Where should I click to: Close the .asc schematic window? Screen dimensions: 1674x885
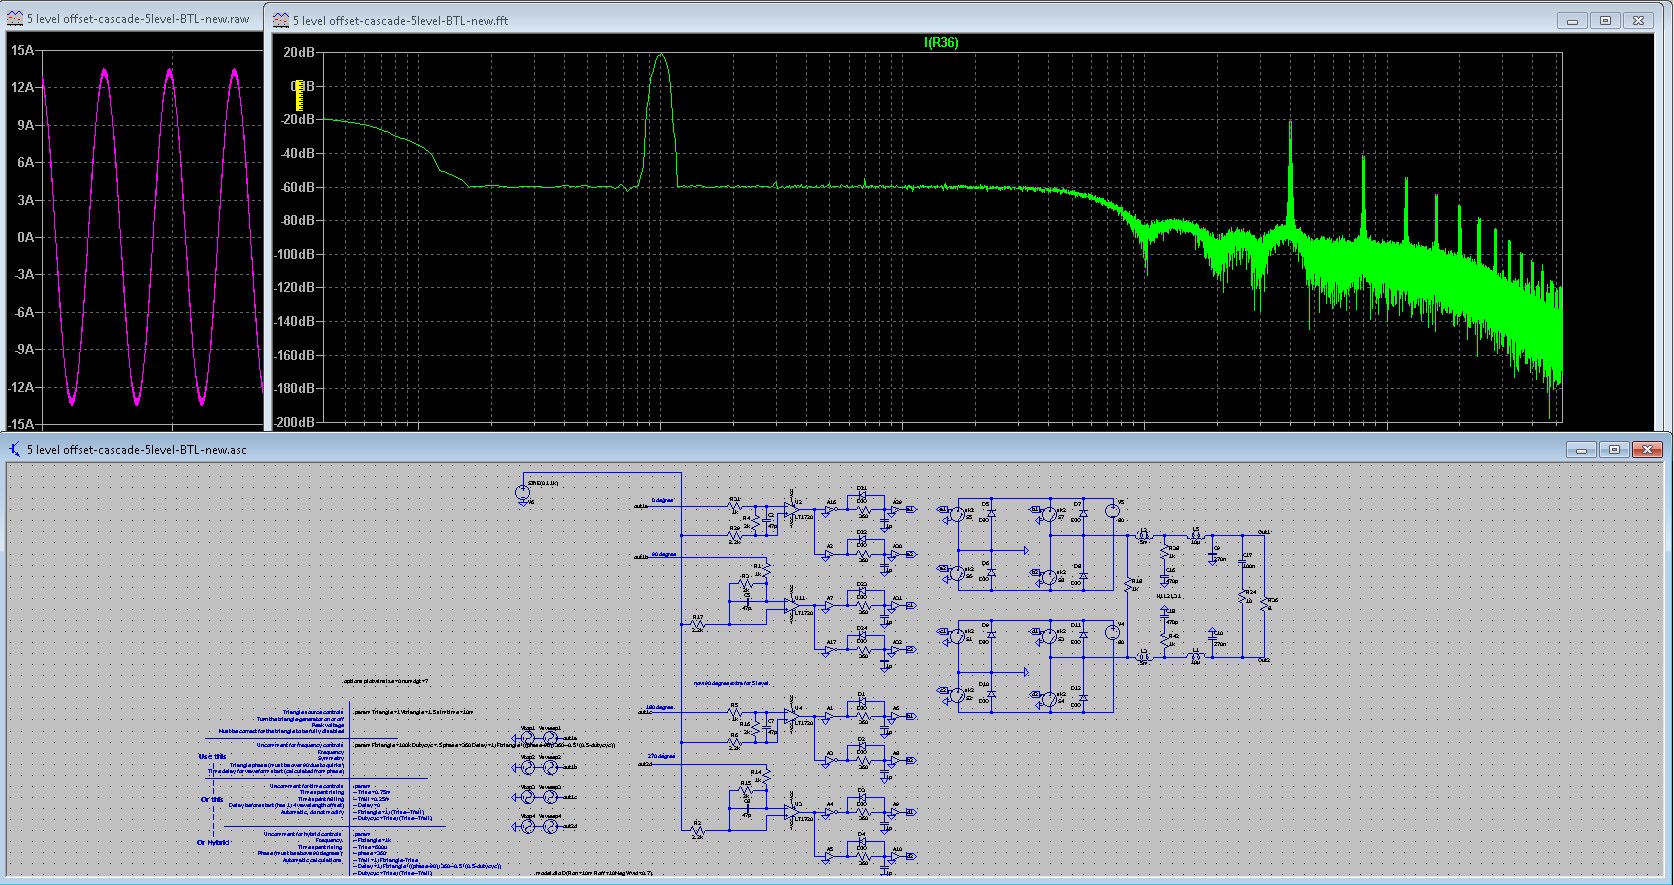coord(1647,450)
